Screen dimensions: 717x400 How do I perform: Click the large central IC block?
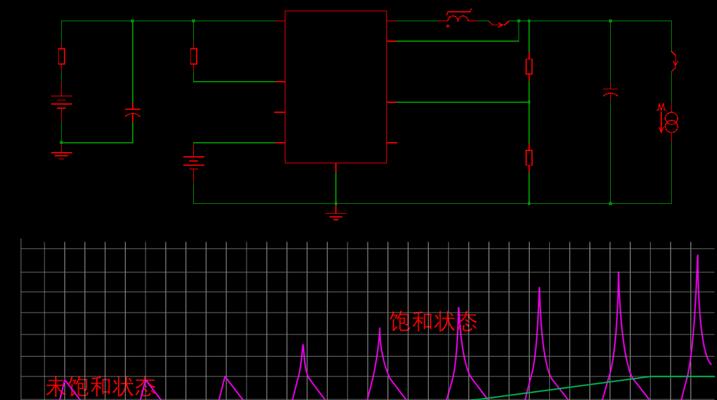336,87
